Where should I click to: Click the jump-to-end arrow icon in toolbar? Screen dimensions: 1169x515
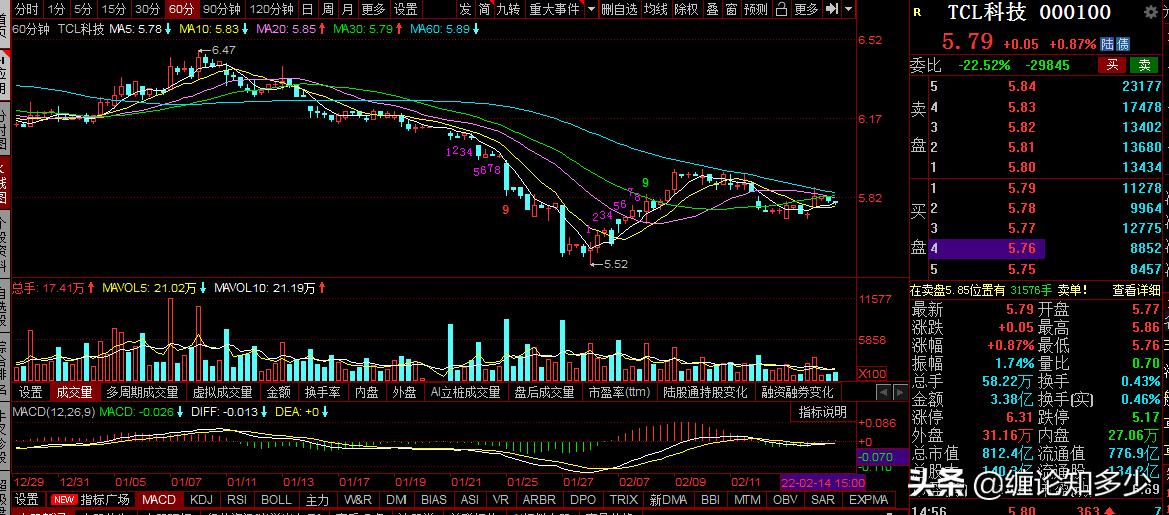tap(833, 10)
